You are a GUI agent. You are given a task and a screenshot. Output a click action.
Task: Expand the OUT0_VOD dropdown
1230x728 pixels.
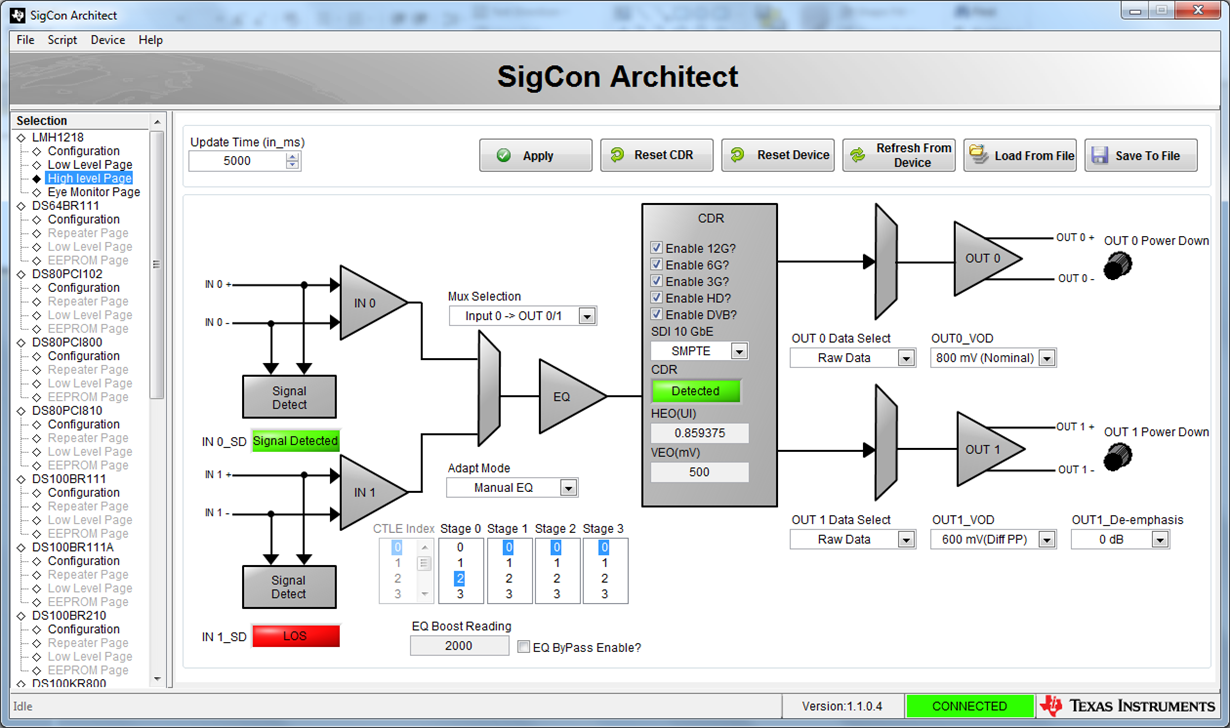(1046, 358)
